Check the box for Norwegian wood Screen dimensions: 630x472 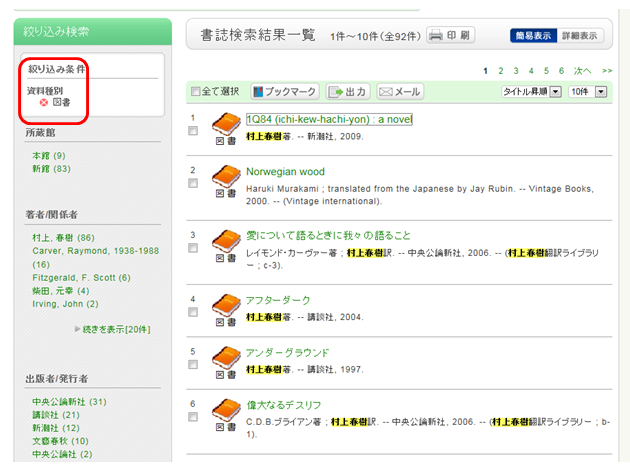click(193, 183)
